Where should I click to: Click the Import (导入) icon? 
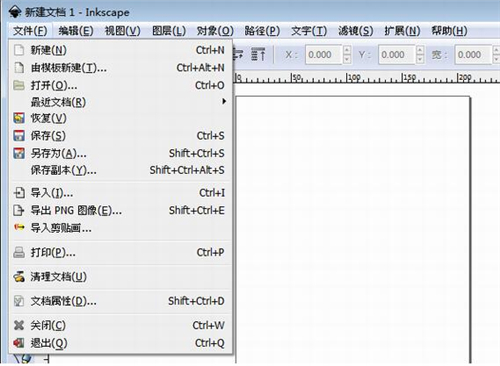(19, 193)
